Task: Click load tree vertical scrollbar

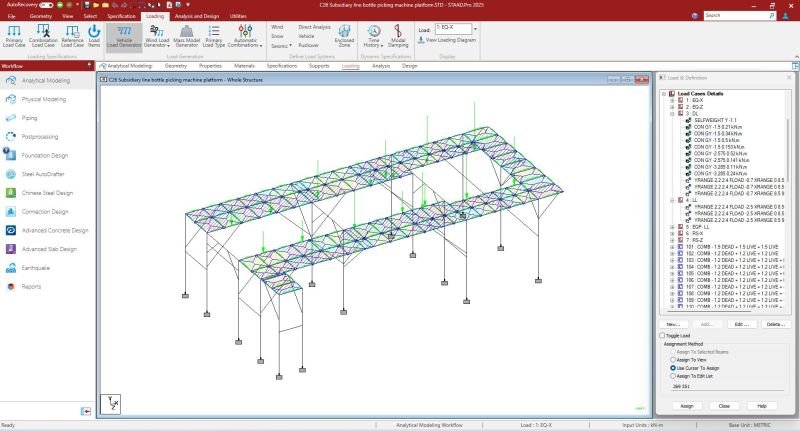Action: click(x=788, y=150)
